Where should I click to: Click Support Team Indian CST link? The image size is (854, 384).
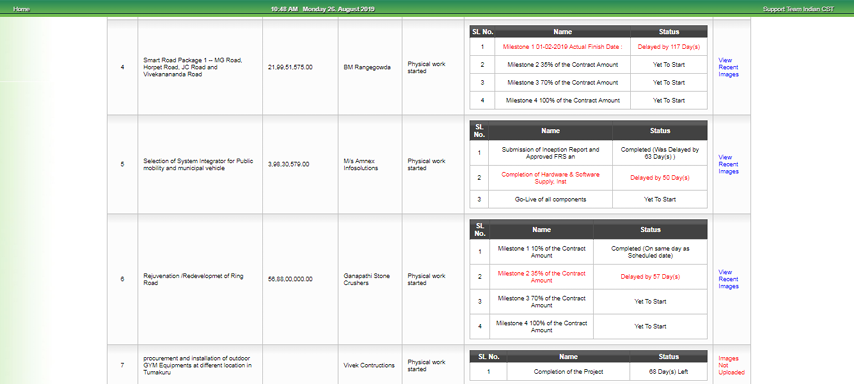[798, 9]
